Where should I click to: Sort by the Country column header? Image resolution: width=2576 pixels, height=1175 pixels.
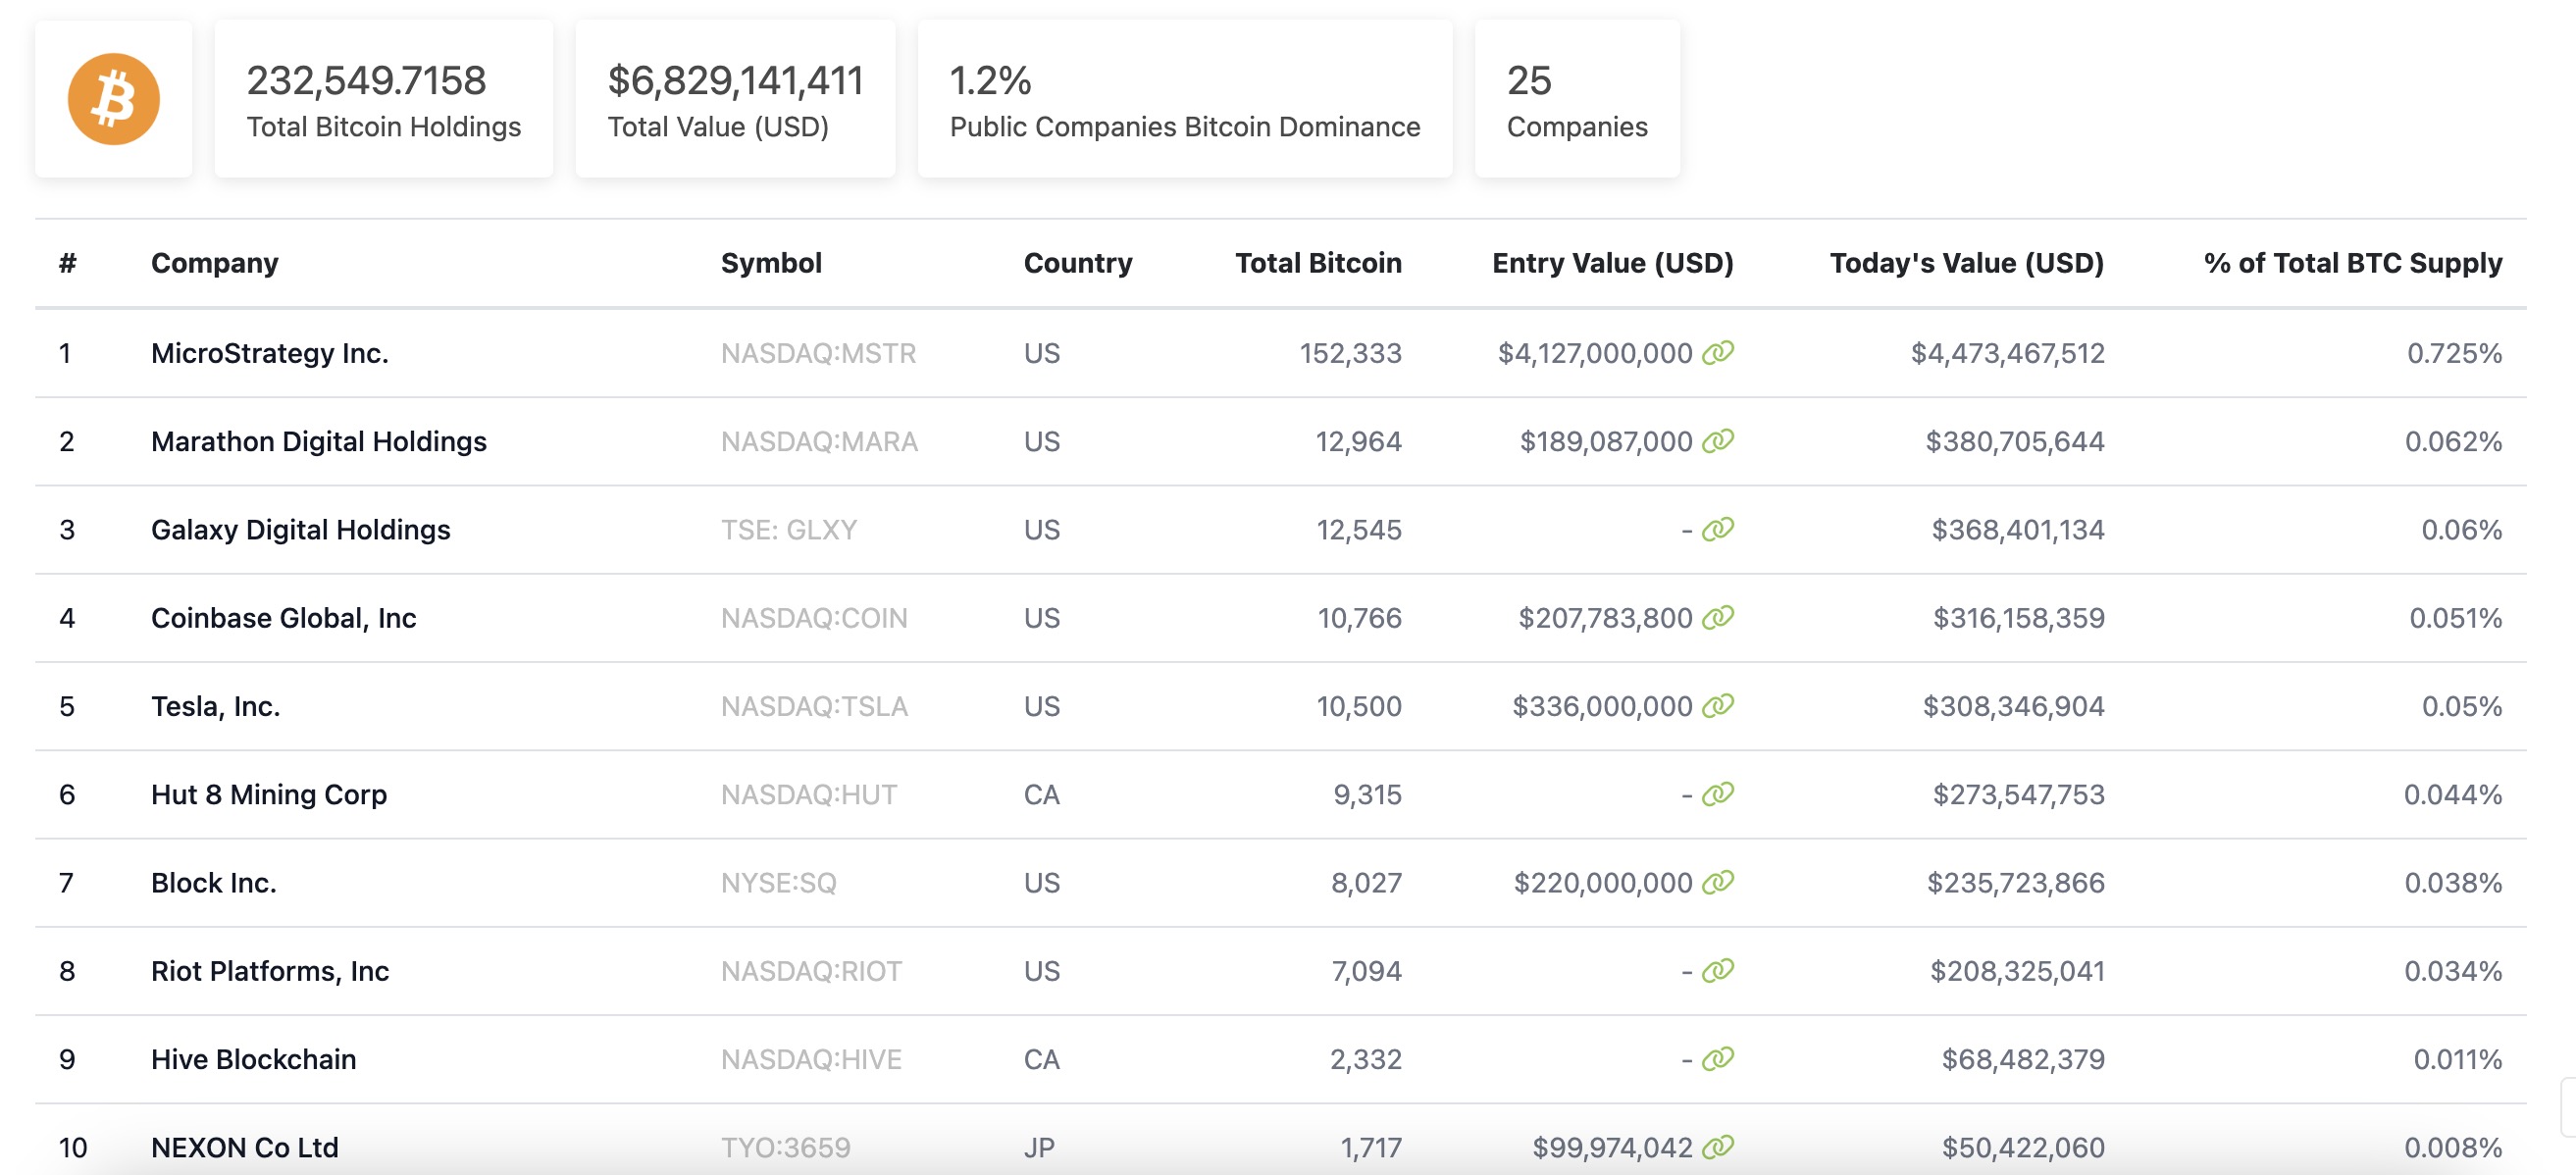coord(1078,263)
